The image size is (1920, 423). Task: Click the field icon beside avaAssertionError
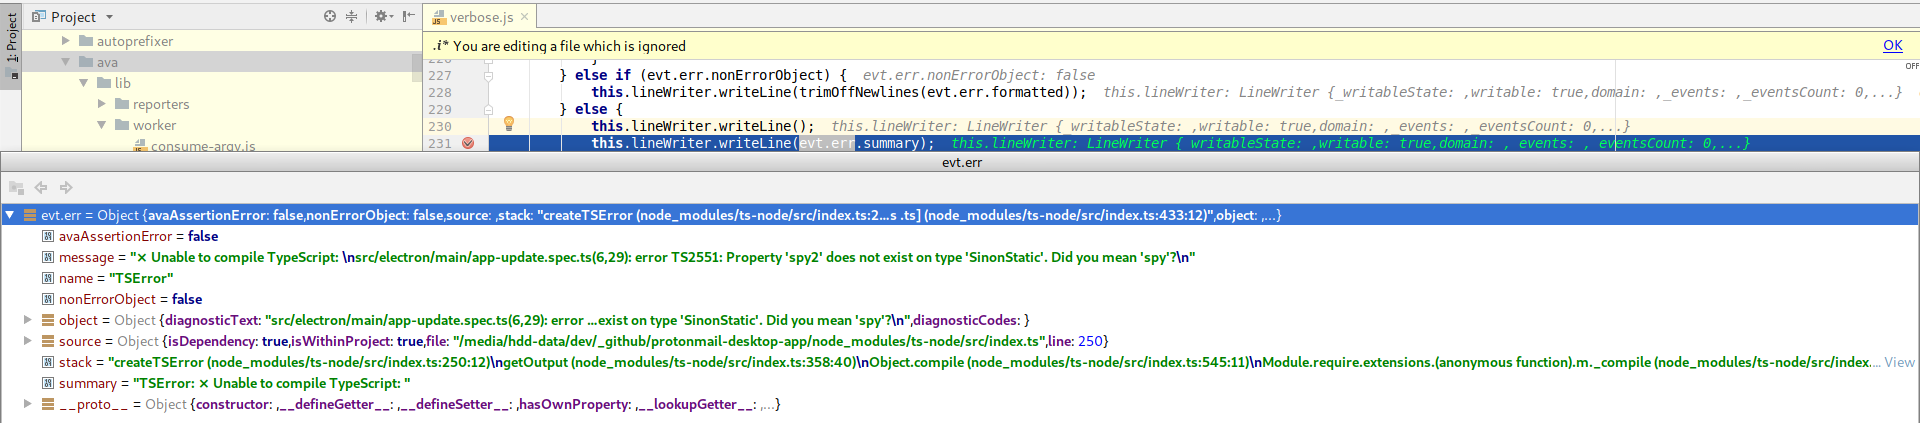point(48,236)
